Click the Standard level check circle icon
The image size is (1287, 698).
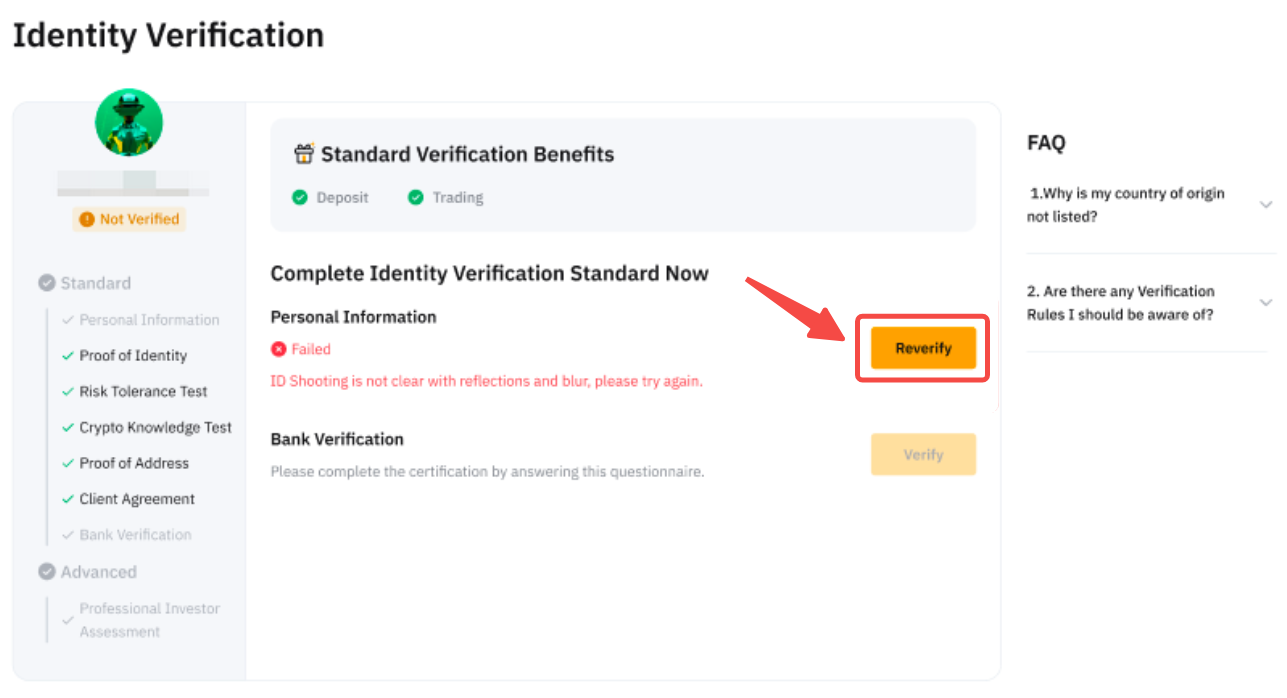pyautogui.click(x=47, y=283)
